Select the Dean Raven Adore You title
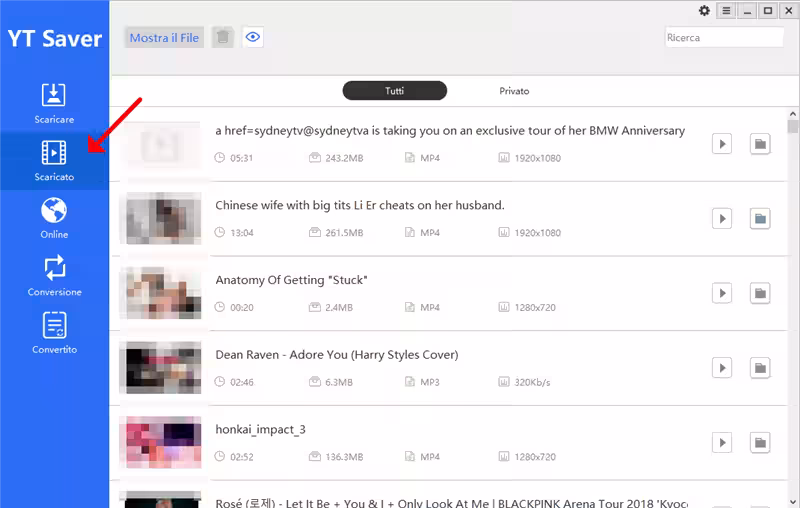Screen dimensions: 800x508 point(336,355)
